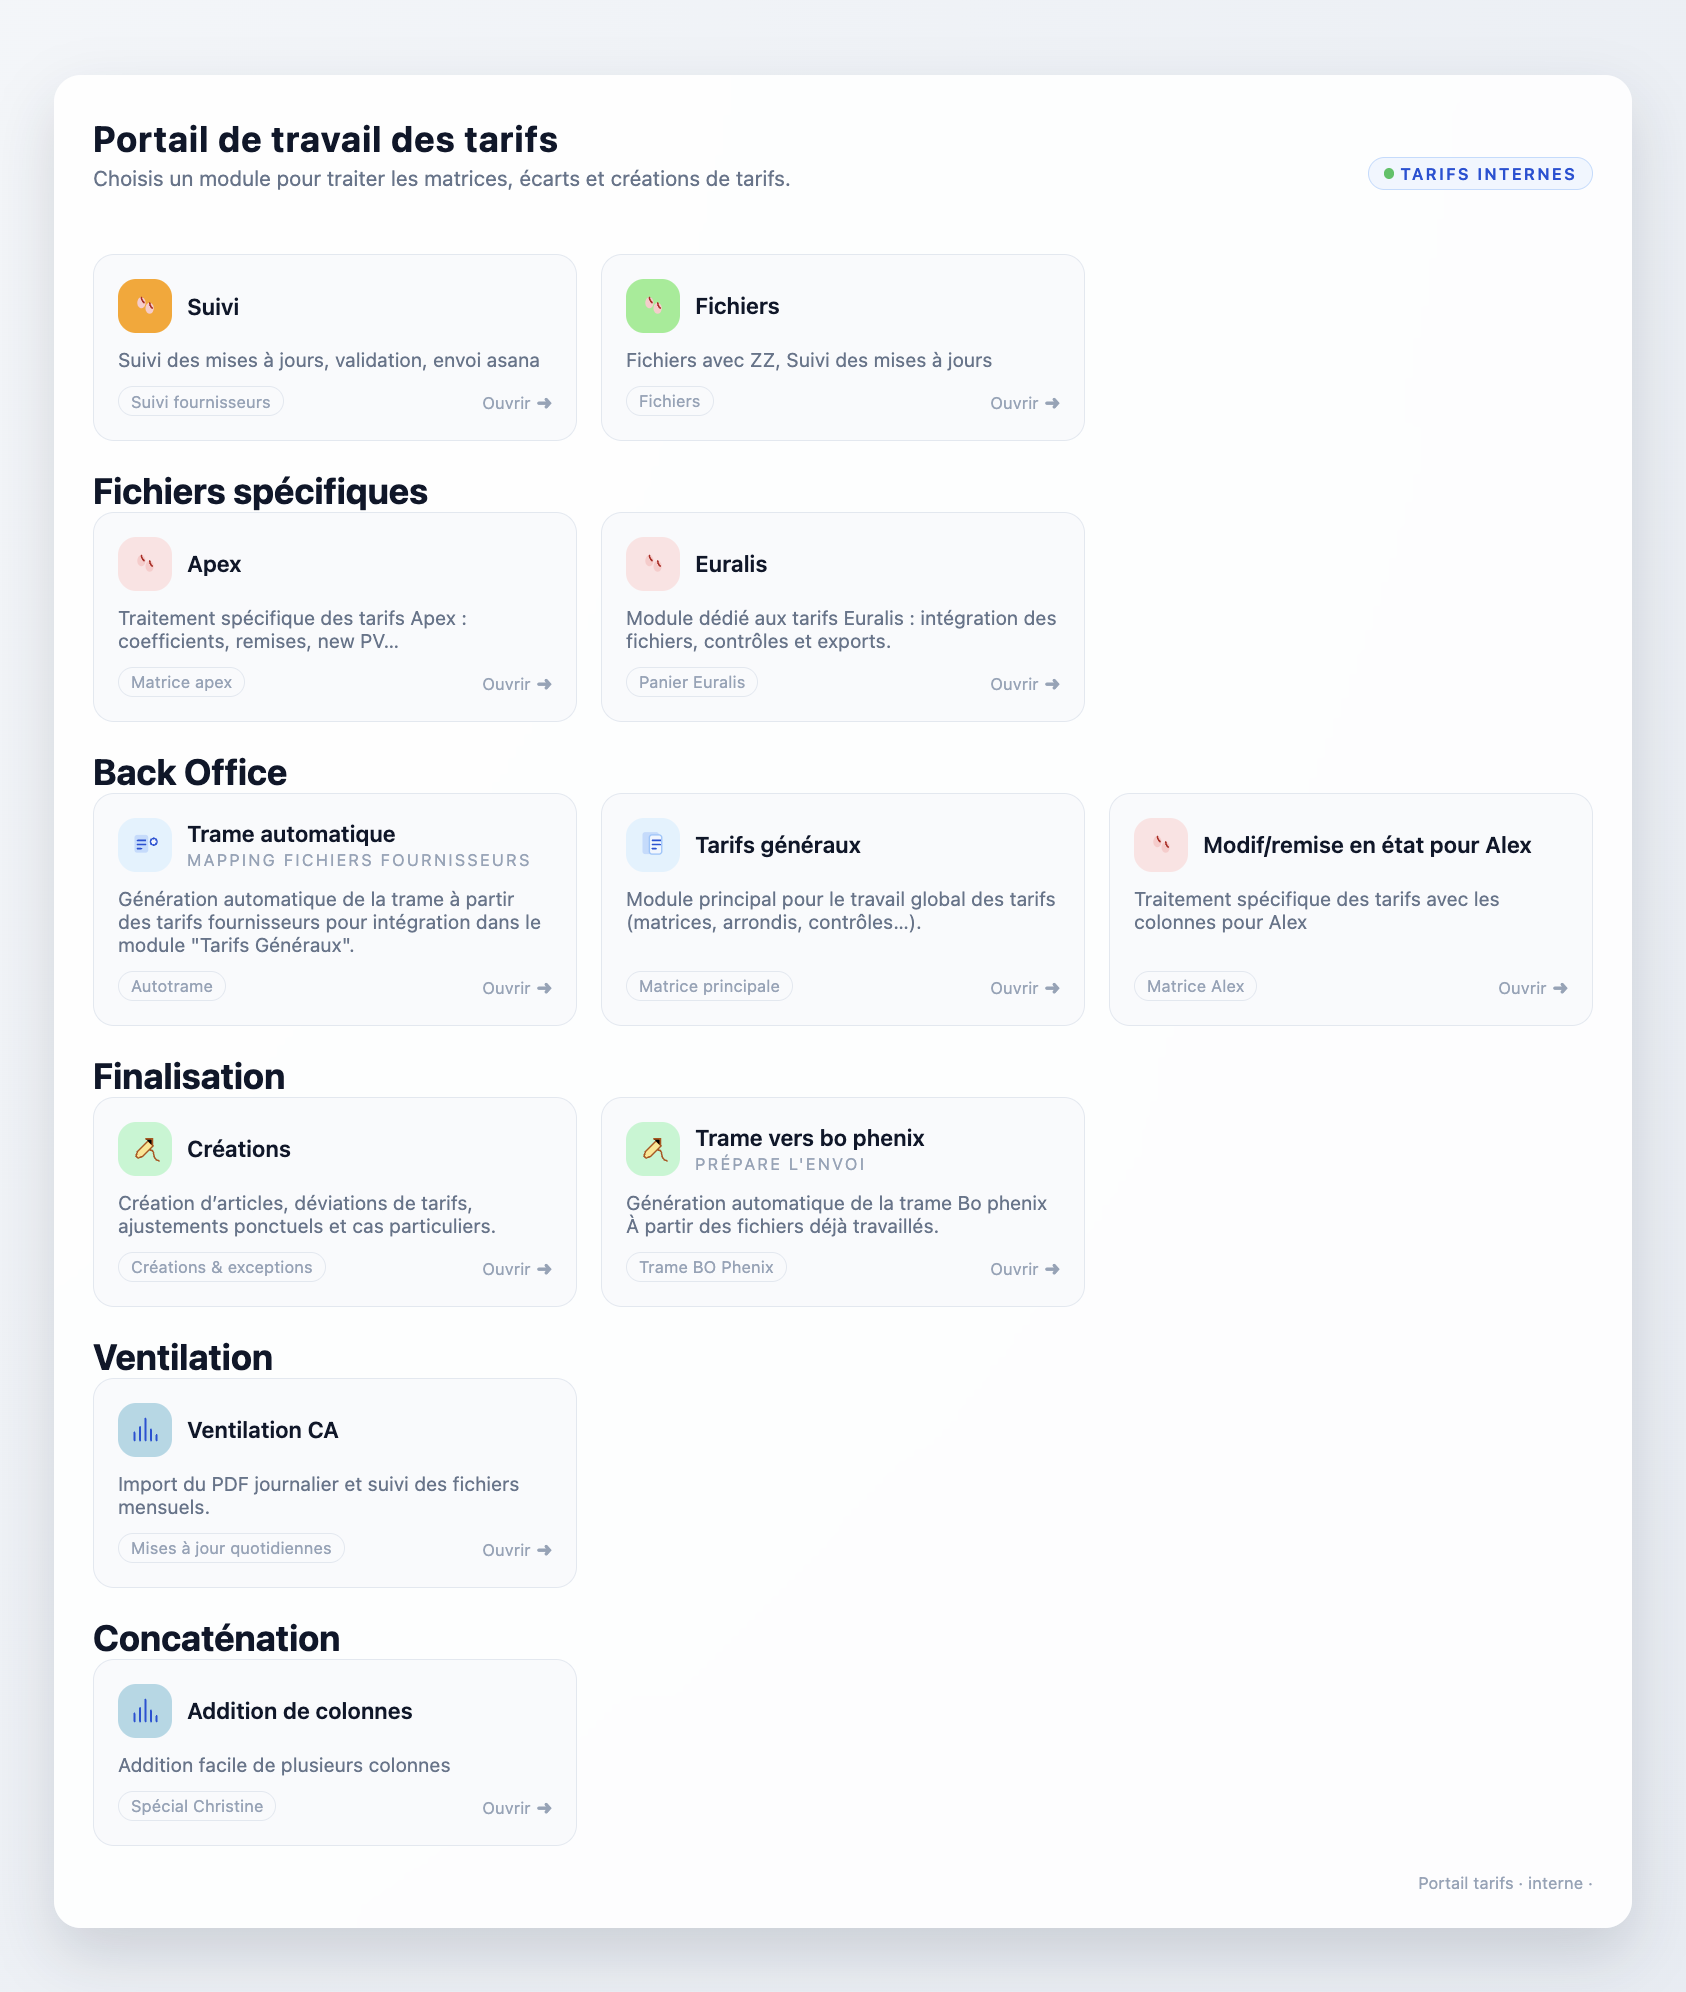Click the Mises à jour quotidiennes tag
1686x1992 pixels.
(x=231, y=1548)
